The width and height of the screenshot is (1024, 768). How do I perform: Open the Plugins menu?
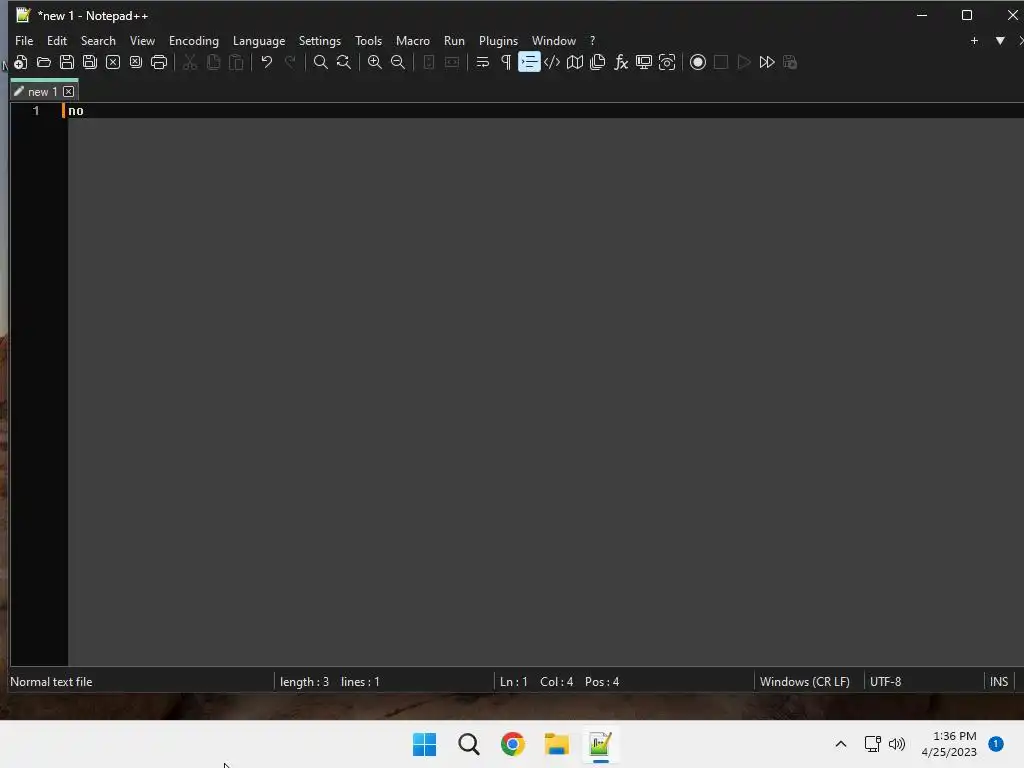[498, 40]
